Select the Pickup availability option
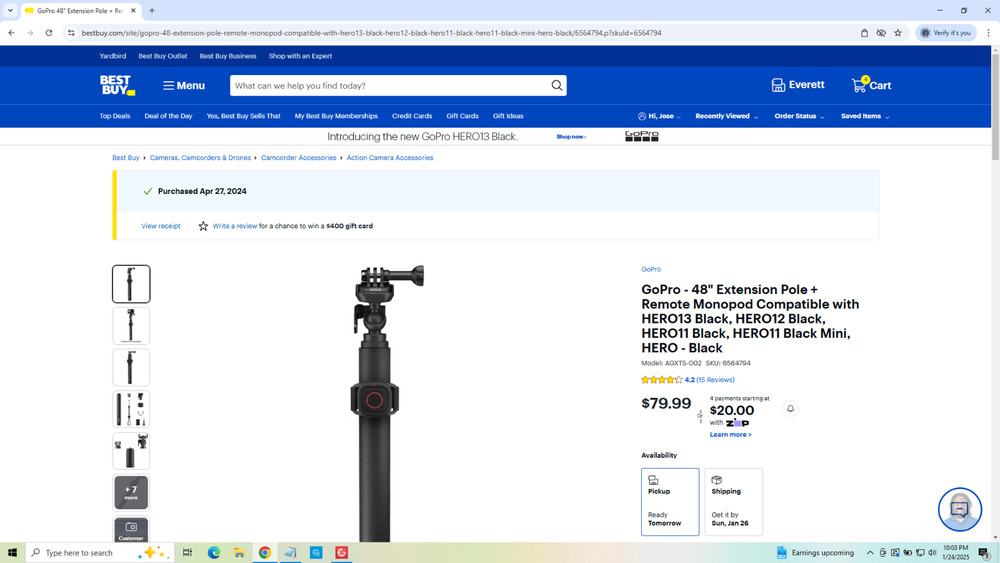 pyautogui.click(x=670, y=502)
